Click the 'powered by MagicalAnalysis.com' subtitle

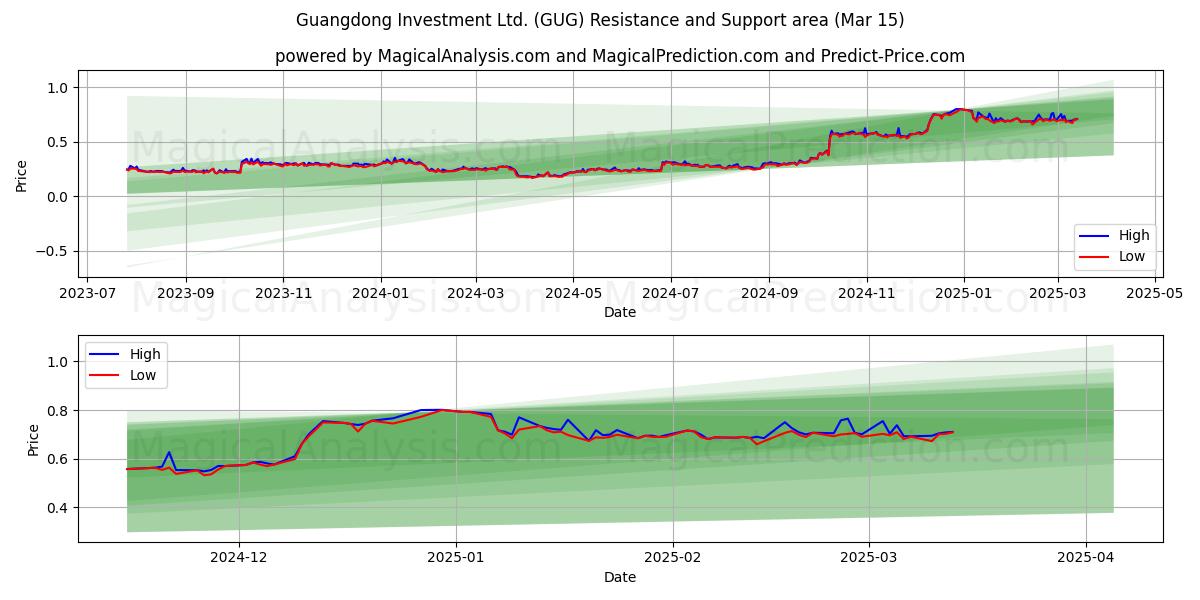pyautogui.click(x=620, y=56)
